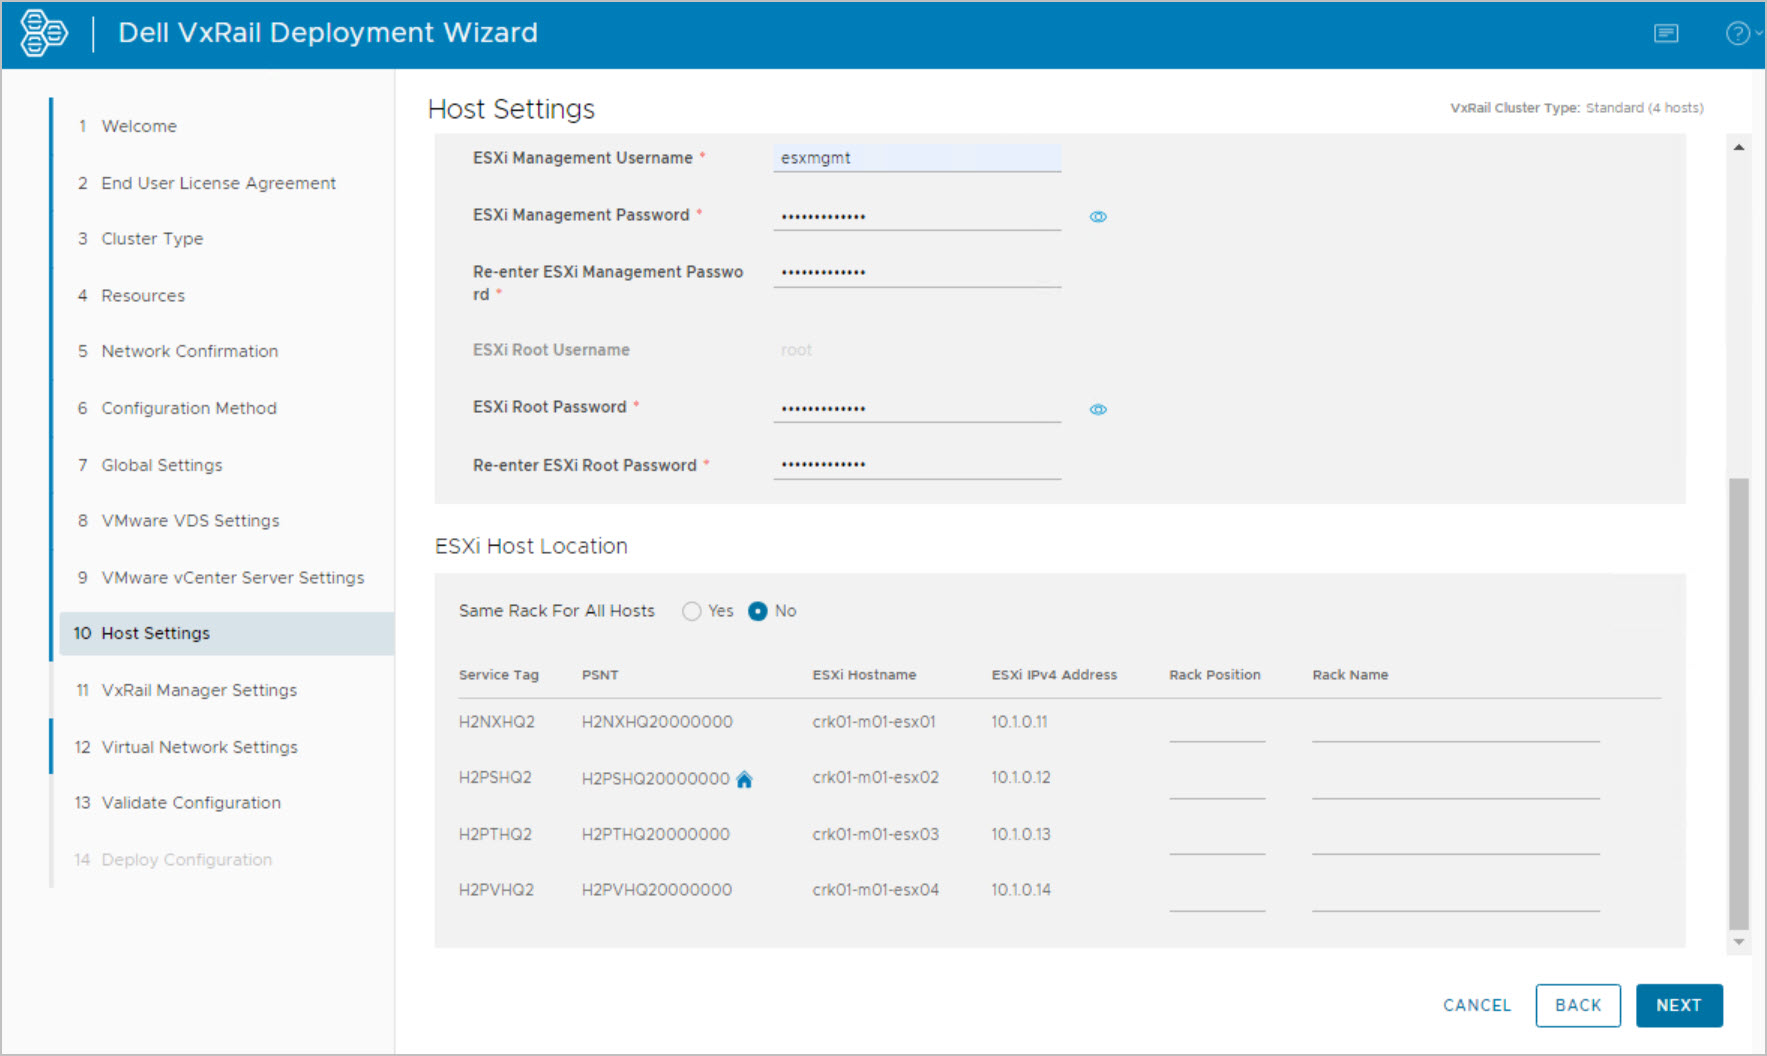The height and width of the screenshot is (1056, 1767).
Task: Open the VMware vCenter Server Settings step
Action: pos(232,578)
